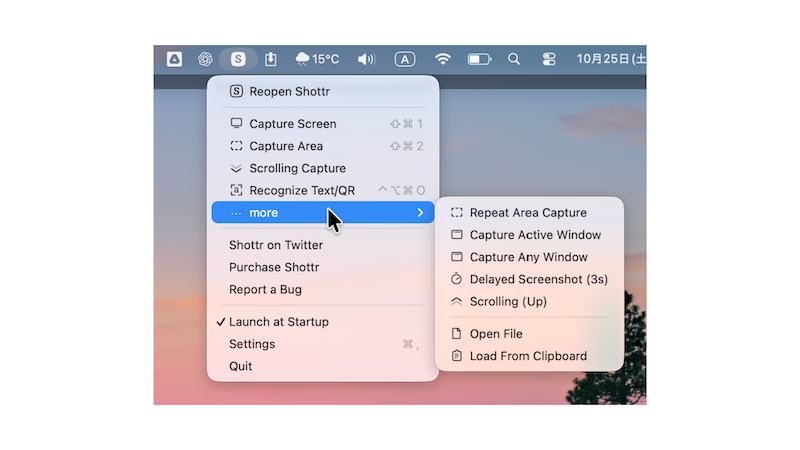The image size is (800, 450).
Task: Switch the keyboard input source indicator
Action: 405,59
